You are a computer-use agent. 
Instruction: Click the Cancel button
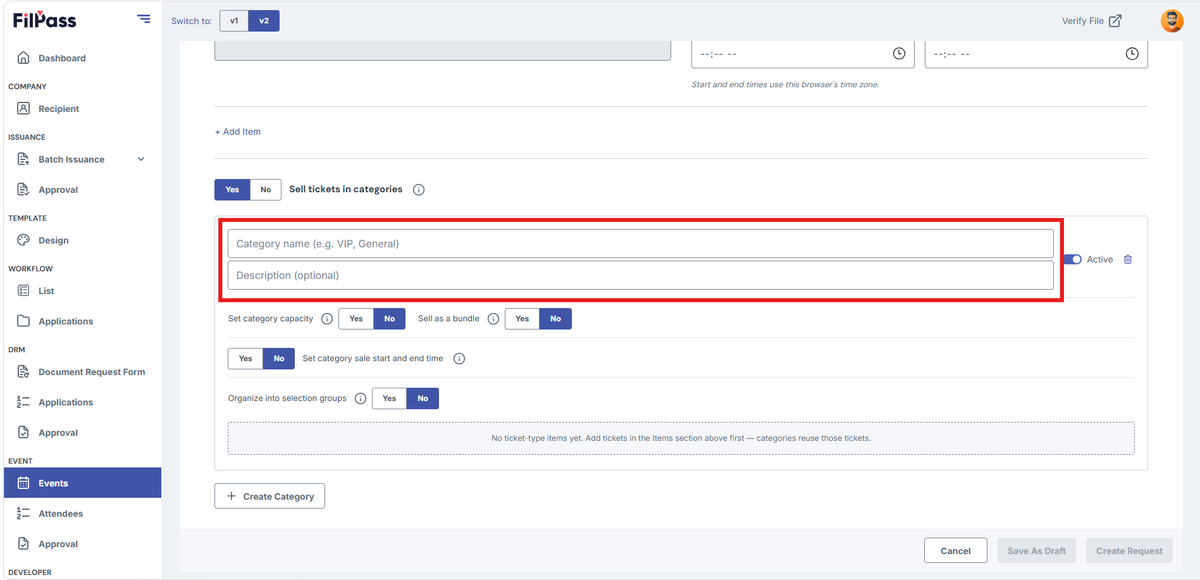(x=955, y=551)
